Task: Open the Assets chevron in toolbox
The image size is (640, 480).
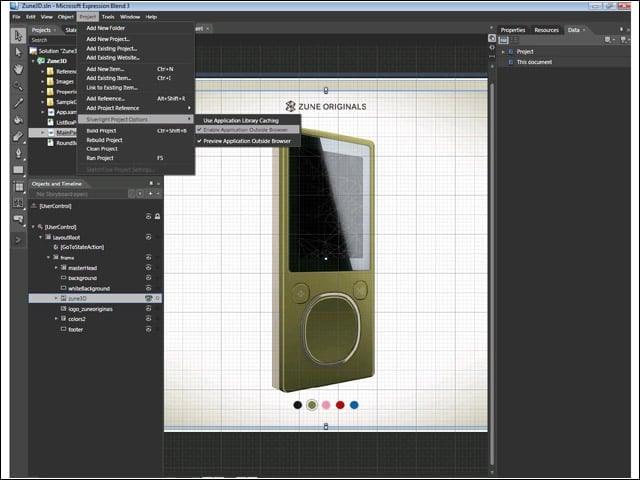Action: point(18,240)
